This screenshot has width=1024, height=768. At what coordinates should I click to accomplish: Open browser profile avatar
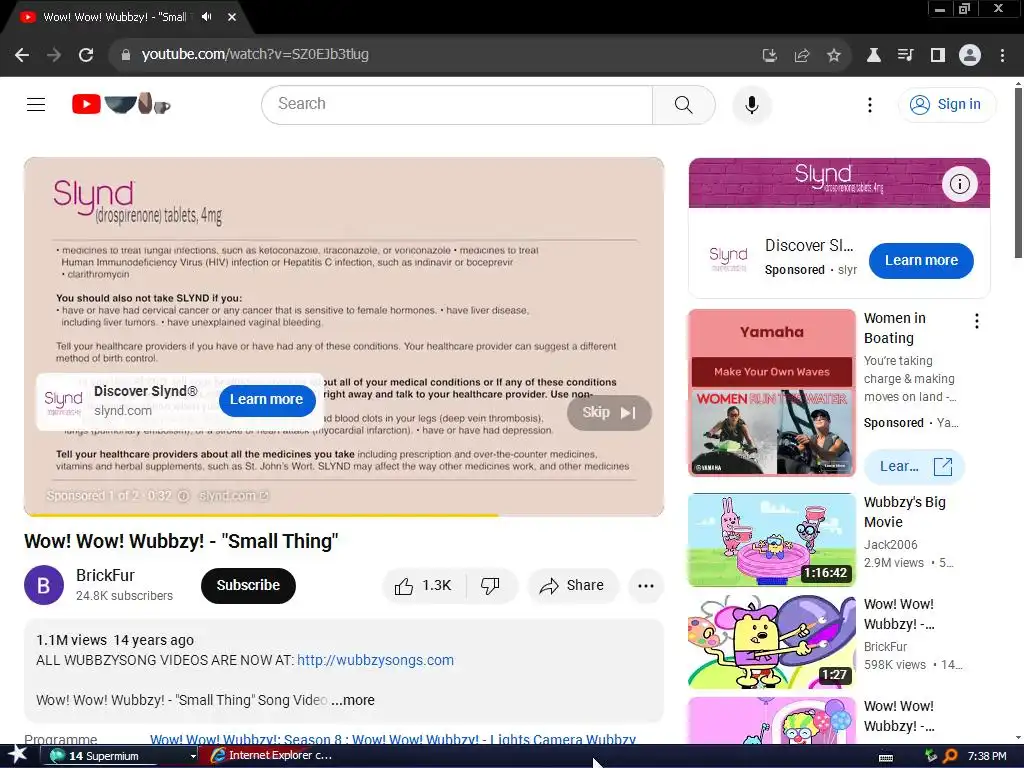(x=970, y=55)
